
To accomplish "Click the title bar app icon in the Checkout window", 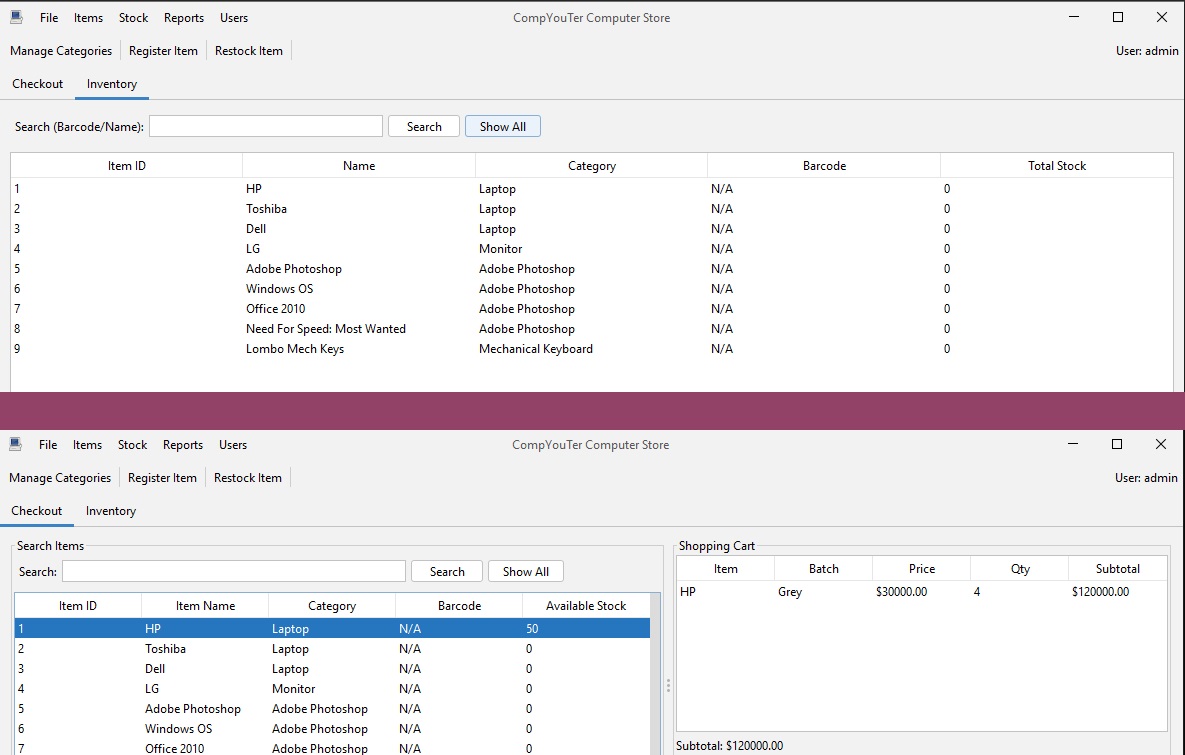I will point(16,445).
